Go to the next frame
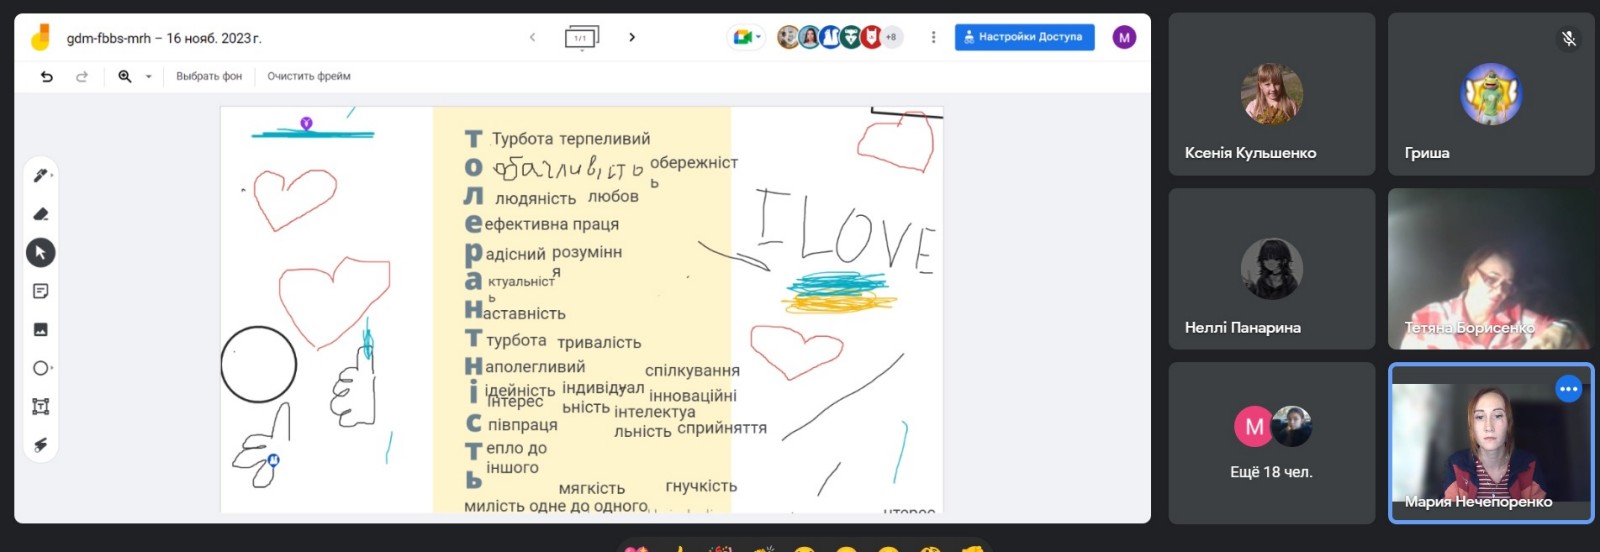This screenshot has width=1600, height=552. pyautogui.click(x=632, y=37)
